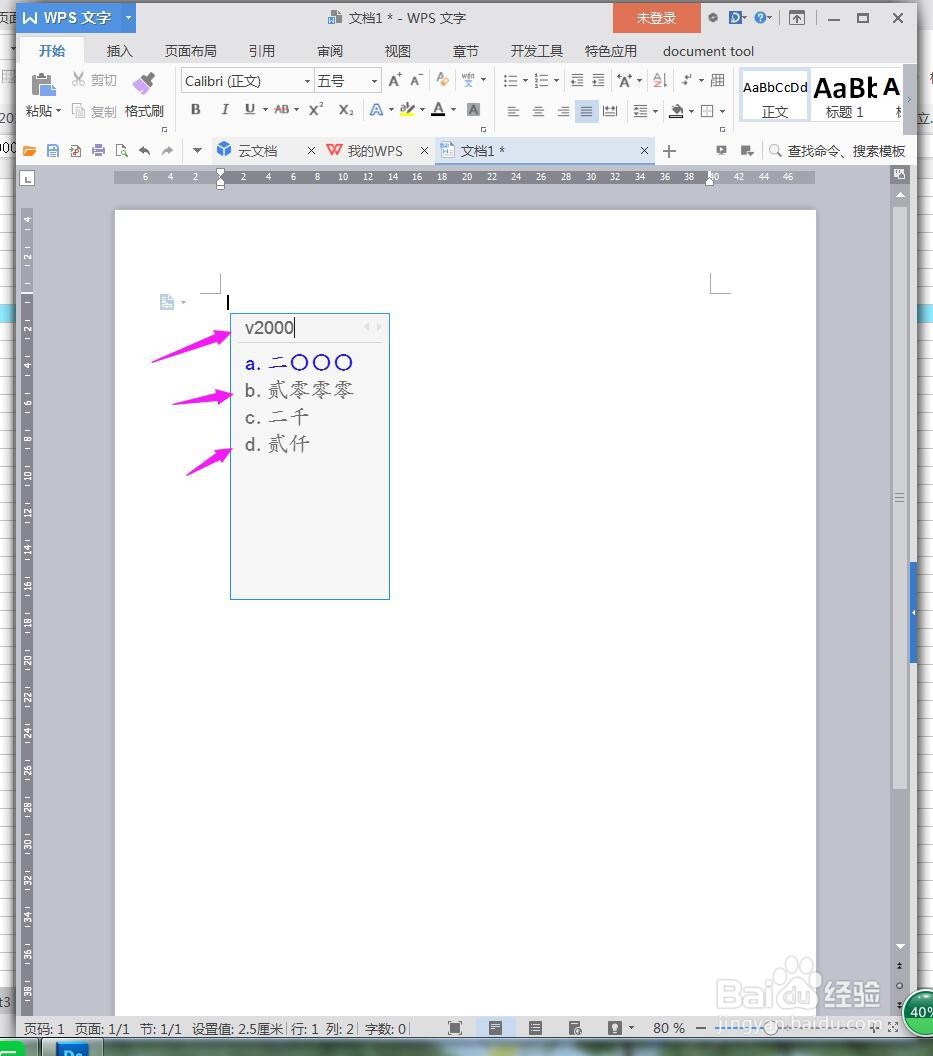
Task: Toggle bold formatting
Action: [x=195, y=110]
